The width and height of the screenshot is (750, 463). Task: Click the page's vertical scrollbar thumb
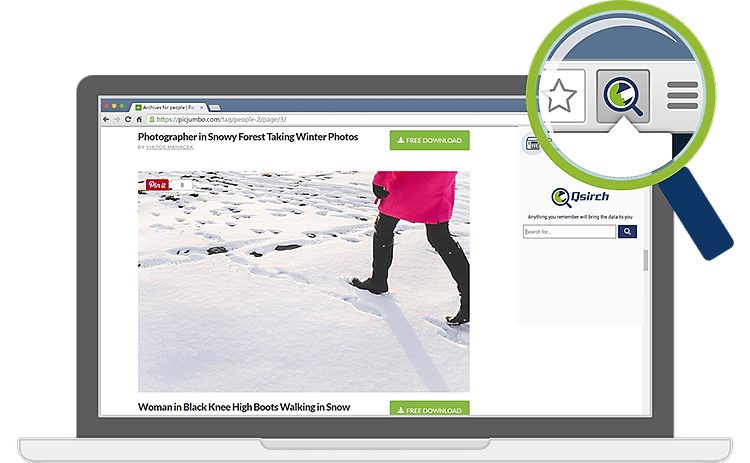(645, 260)
